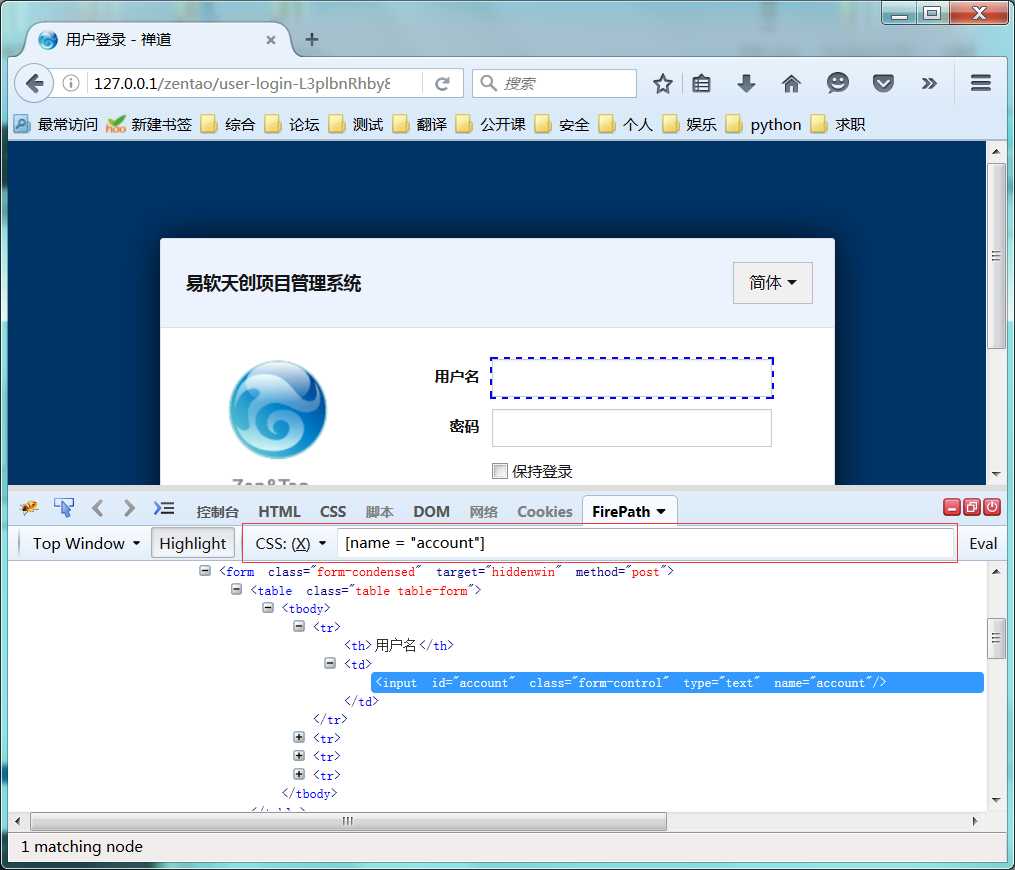Expand the first collapsed tr node
Screen dimensions: 1015x870
(x=298, y=737)
